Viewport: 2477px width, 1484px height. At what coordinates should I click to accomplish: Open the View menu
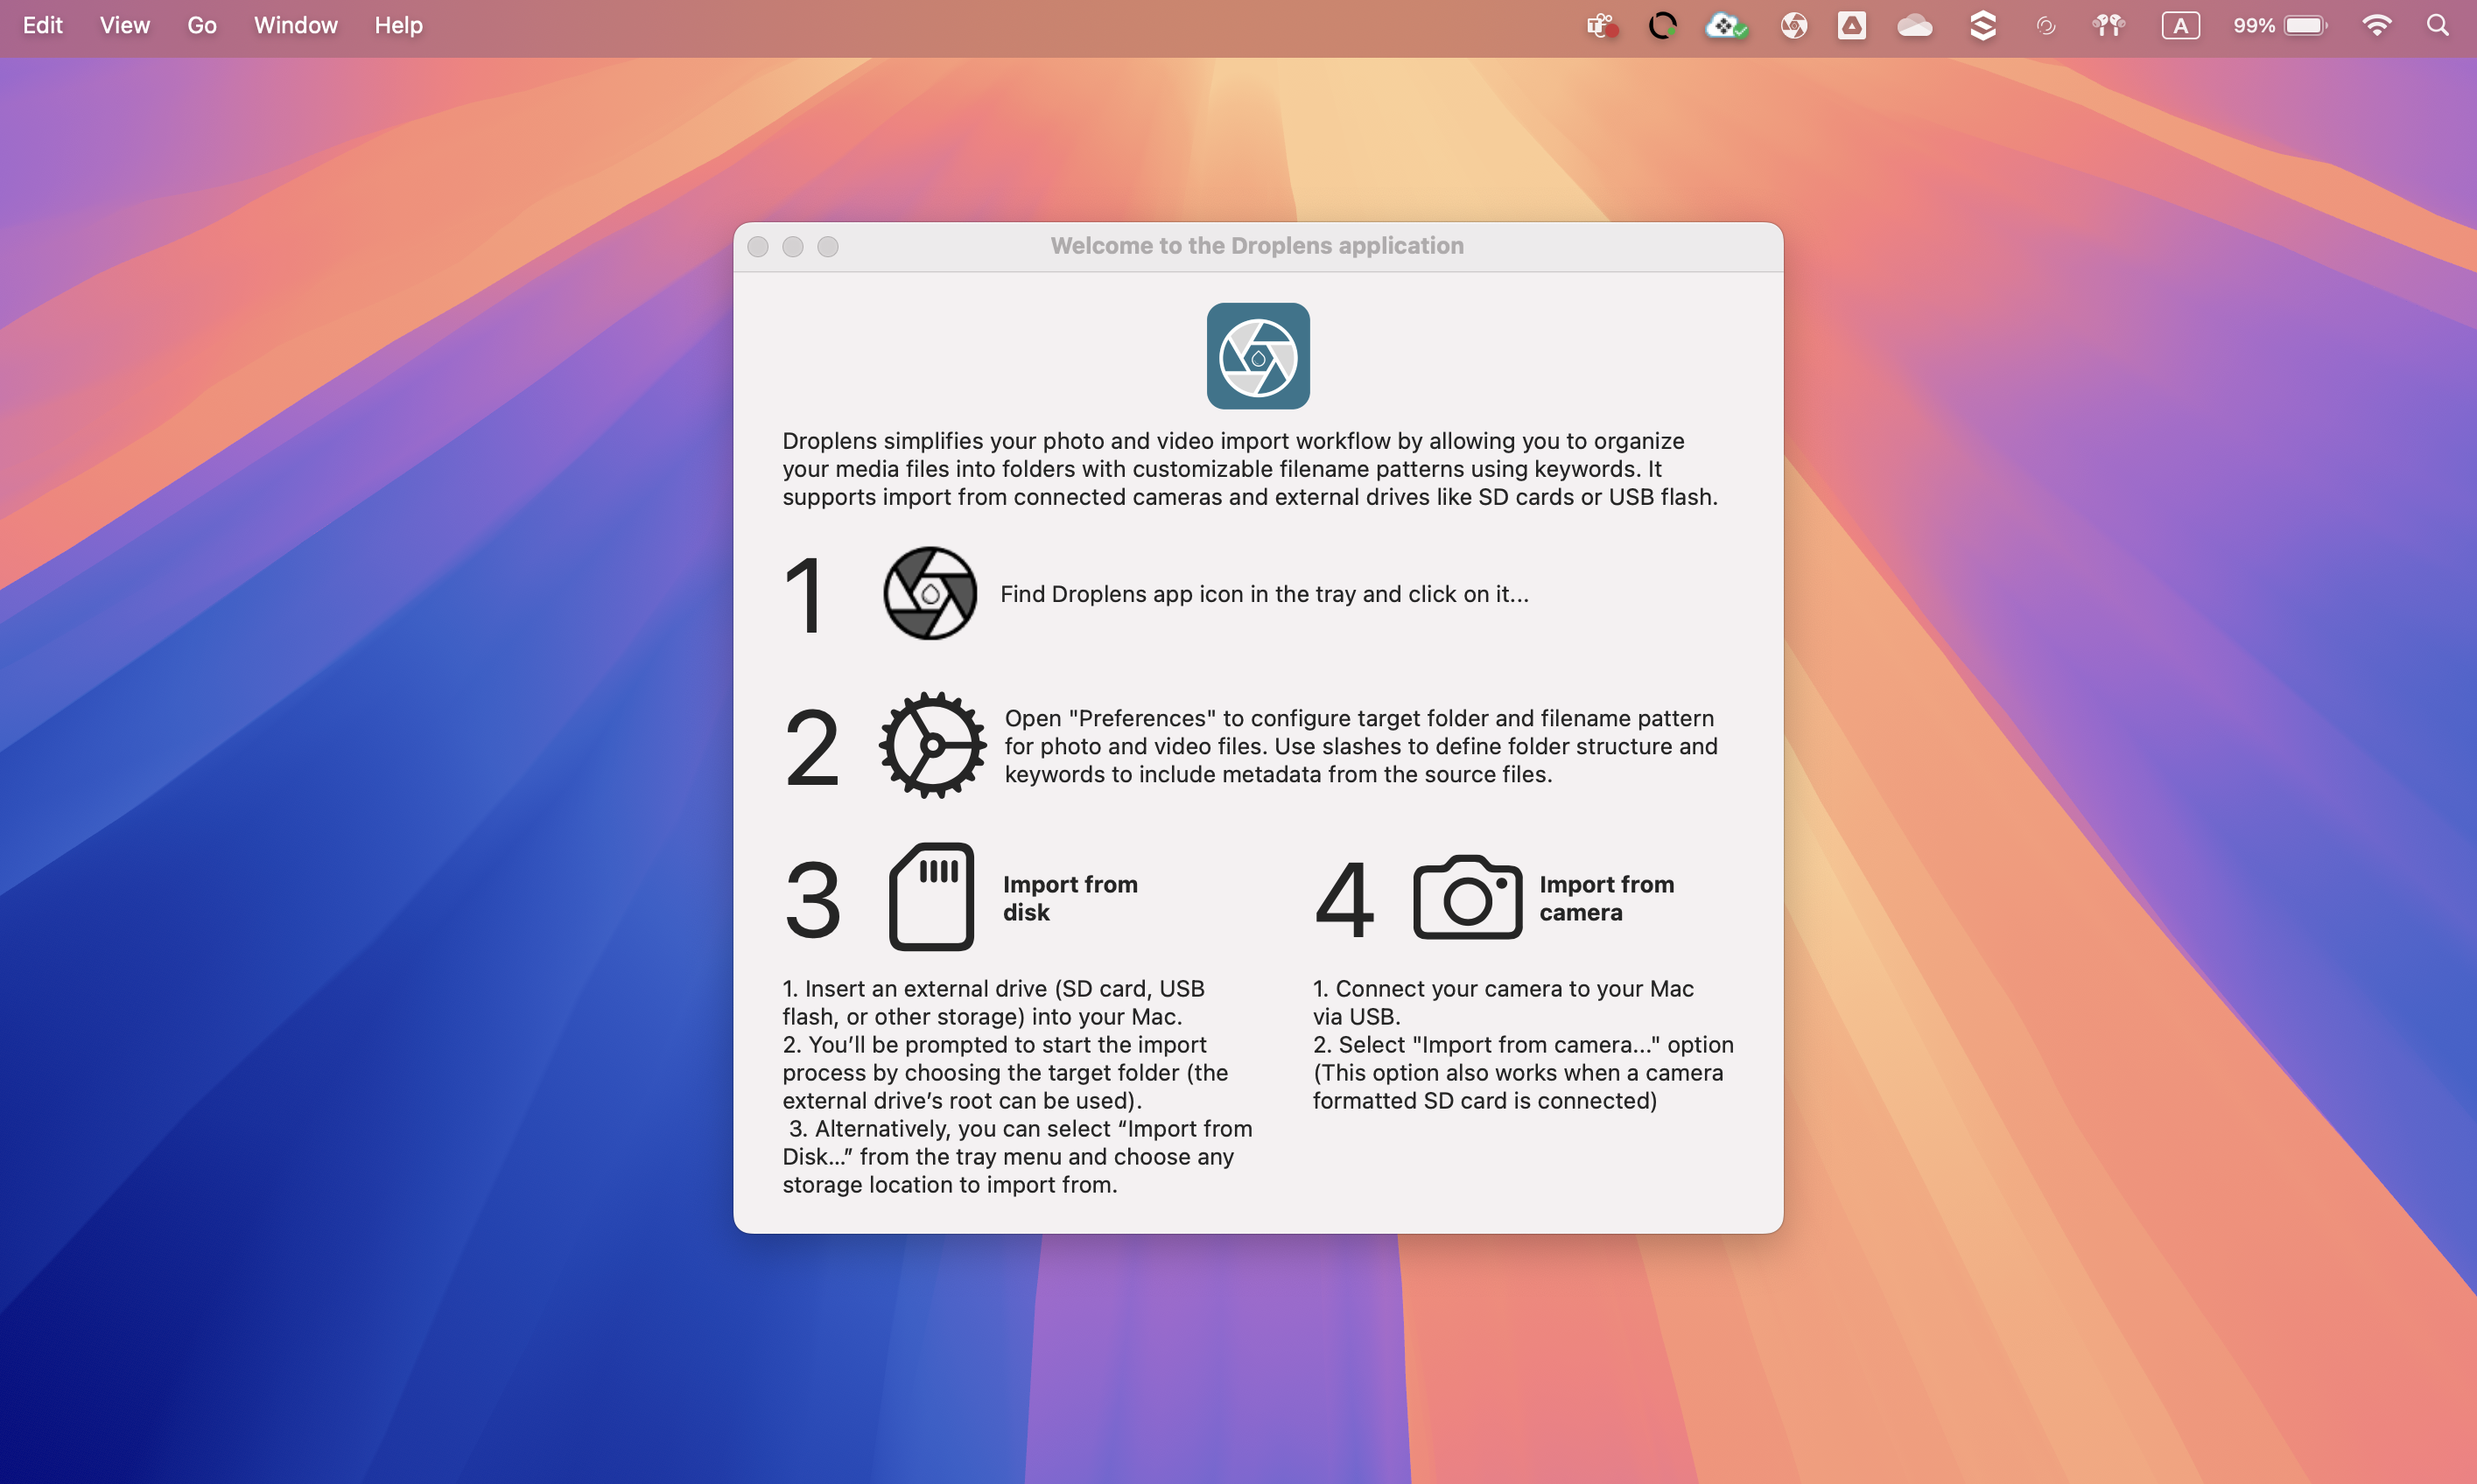[x=124, y=26]
